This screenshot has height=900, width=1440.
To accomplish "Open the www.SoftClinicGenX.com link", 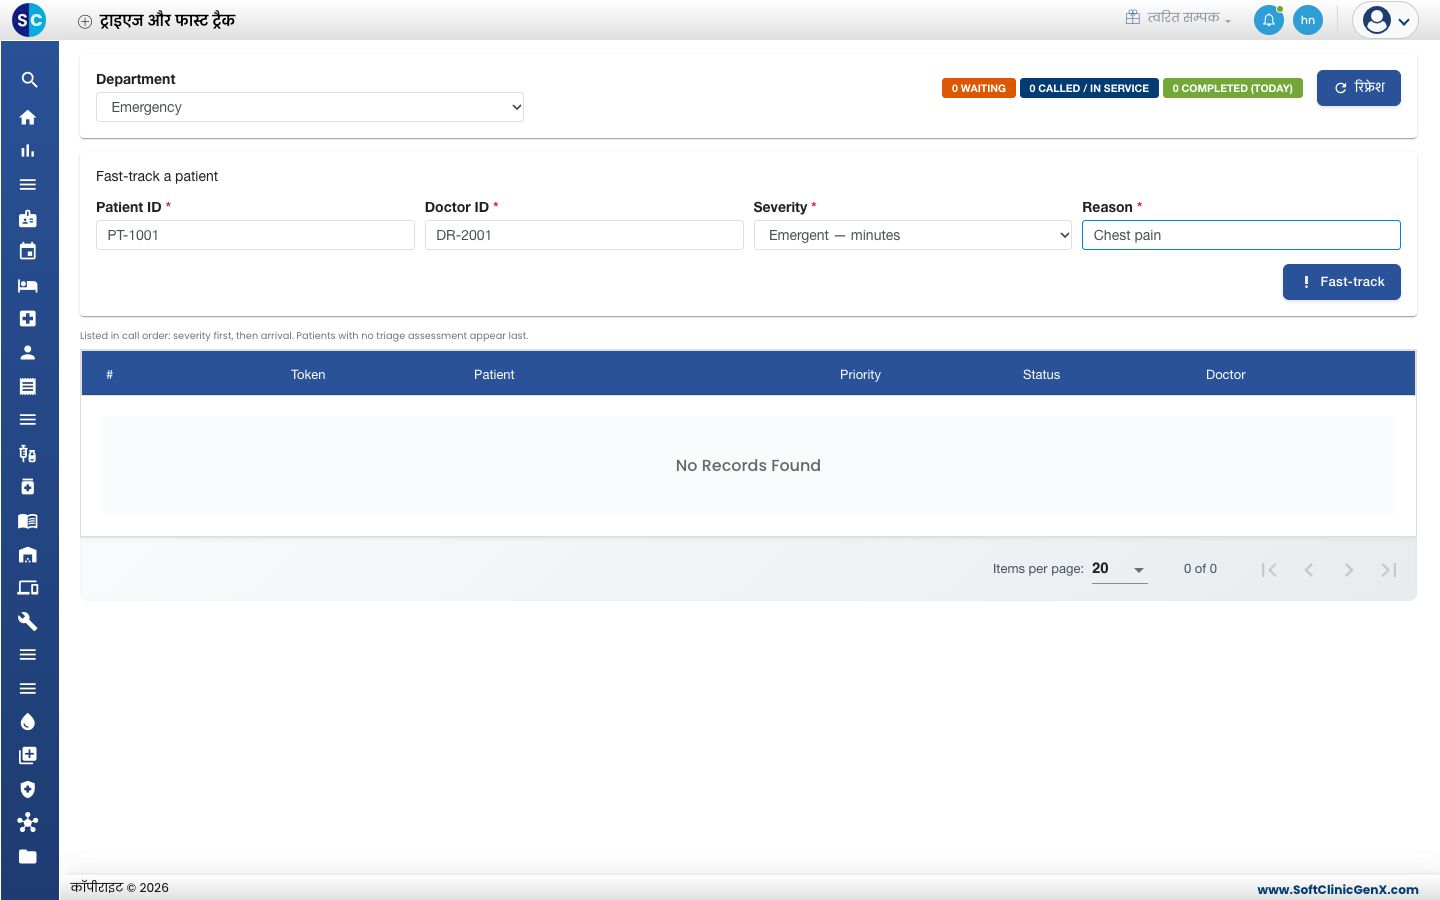I will pos(1338,889).
